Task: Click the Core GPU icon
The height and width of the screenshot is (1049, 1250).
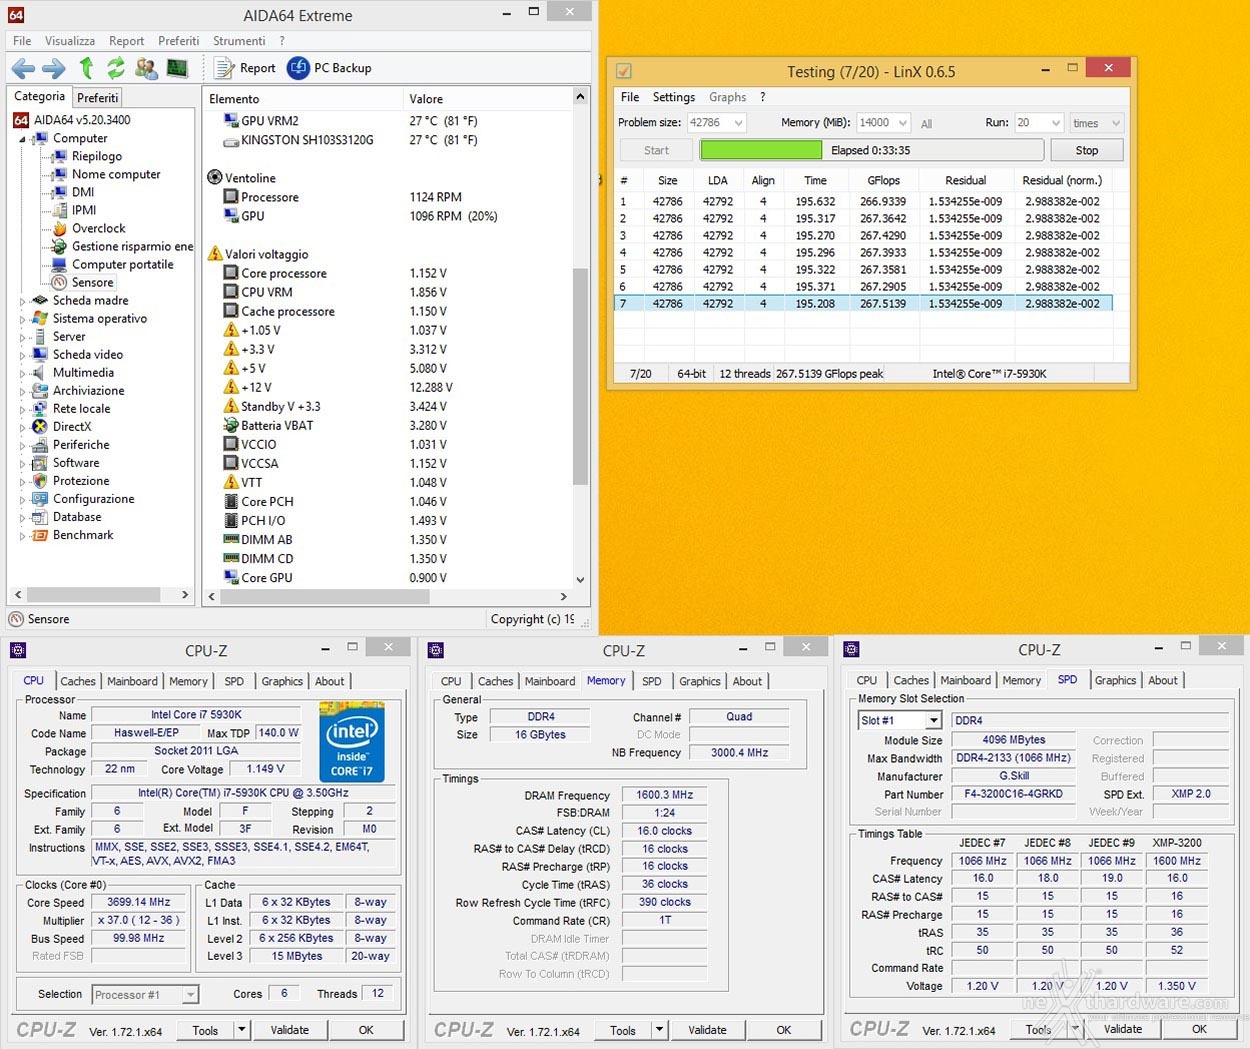Action: pos(231,577)
